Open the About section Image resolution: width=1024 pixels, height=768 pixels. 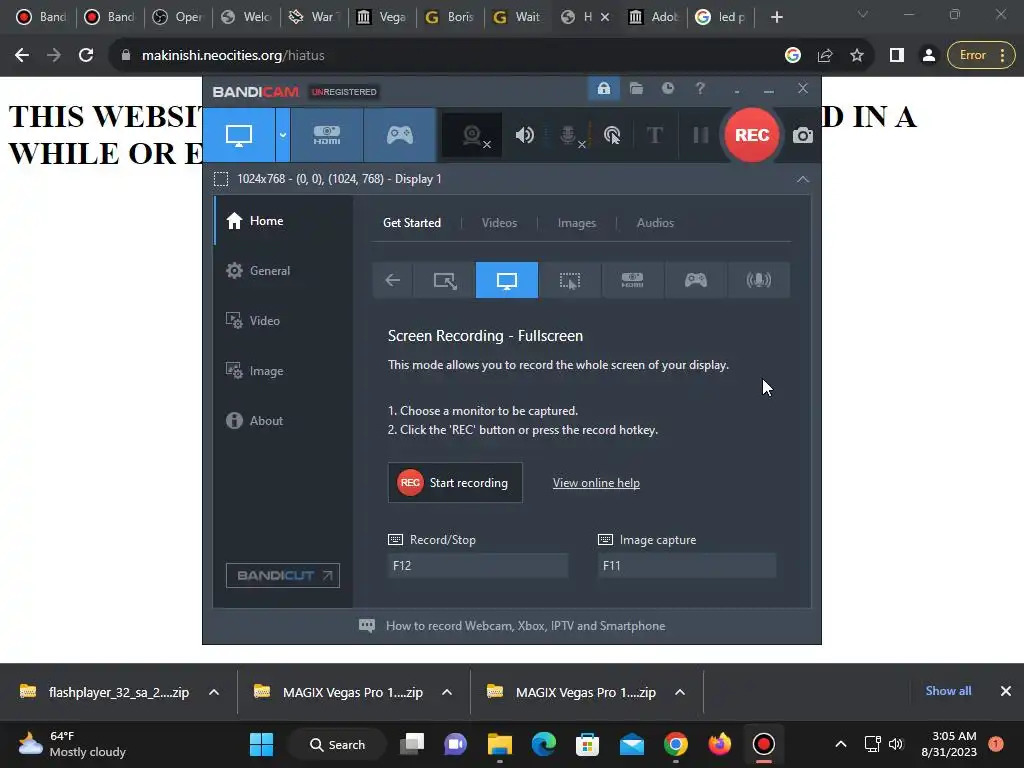[x=283, y=421]
